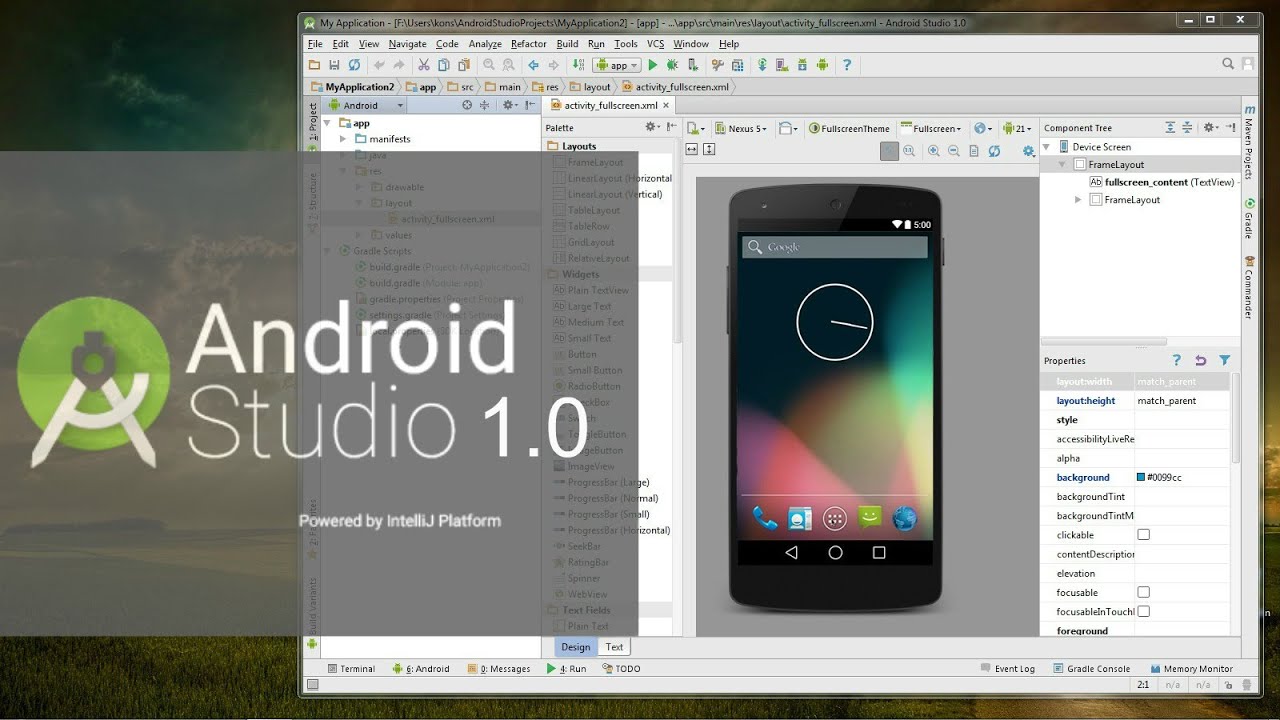Collapse the Device Screen tree node

[x=1048, y=147]
